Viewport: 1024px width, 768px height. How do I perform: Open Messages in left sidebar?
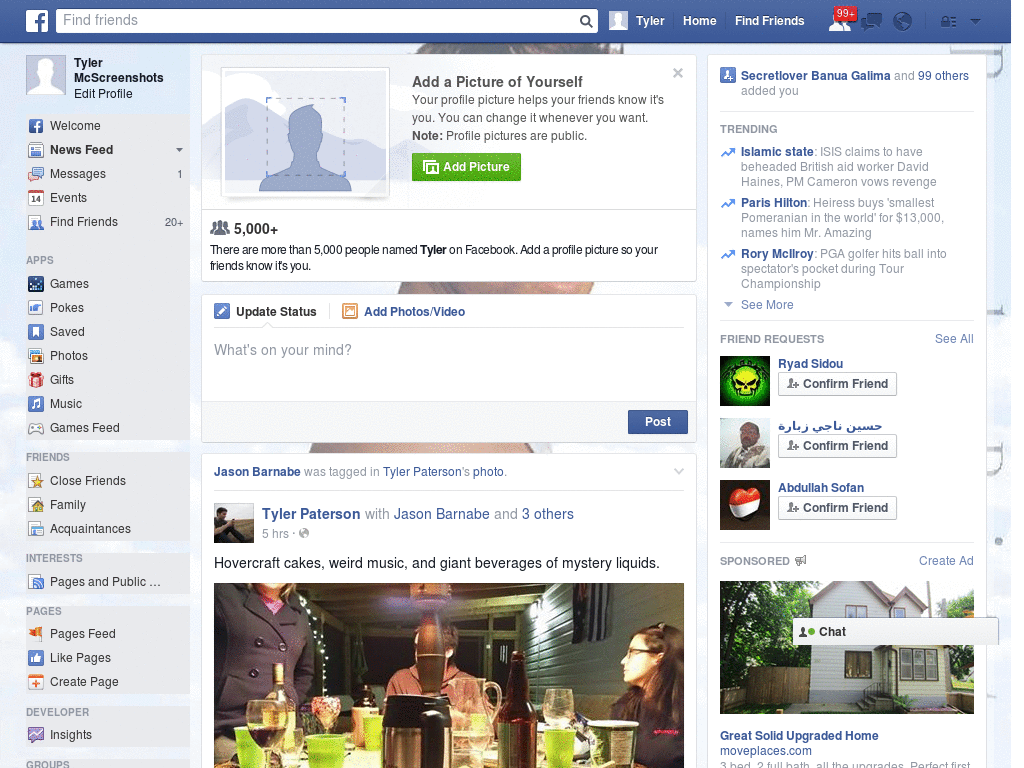tap(108, 174)
